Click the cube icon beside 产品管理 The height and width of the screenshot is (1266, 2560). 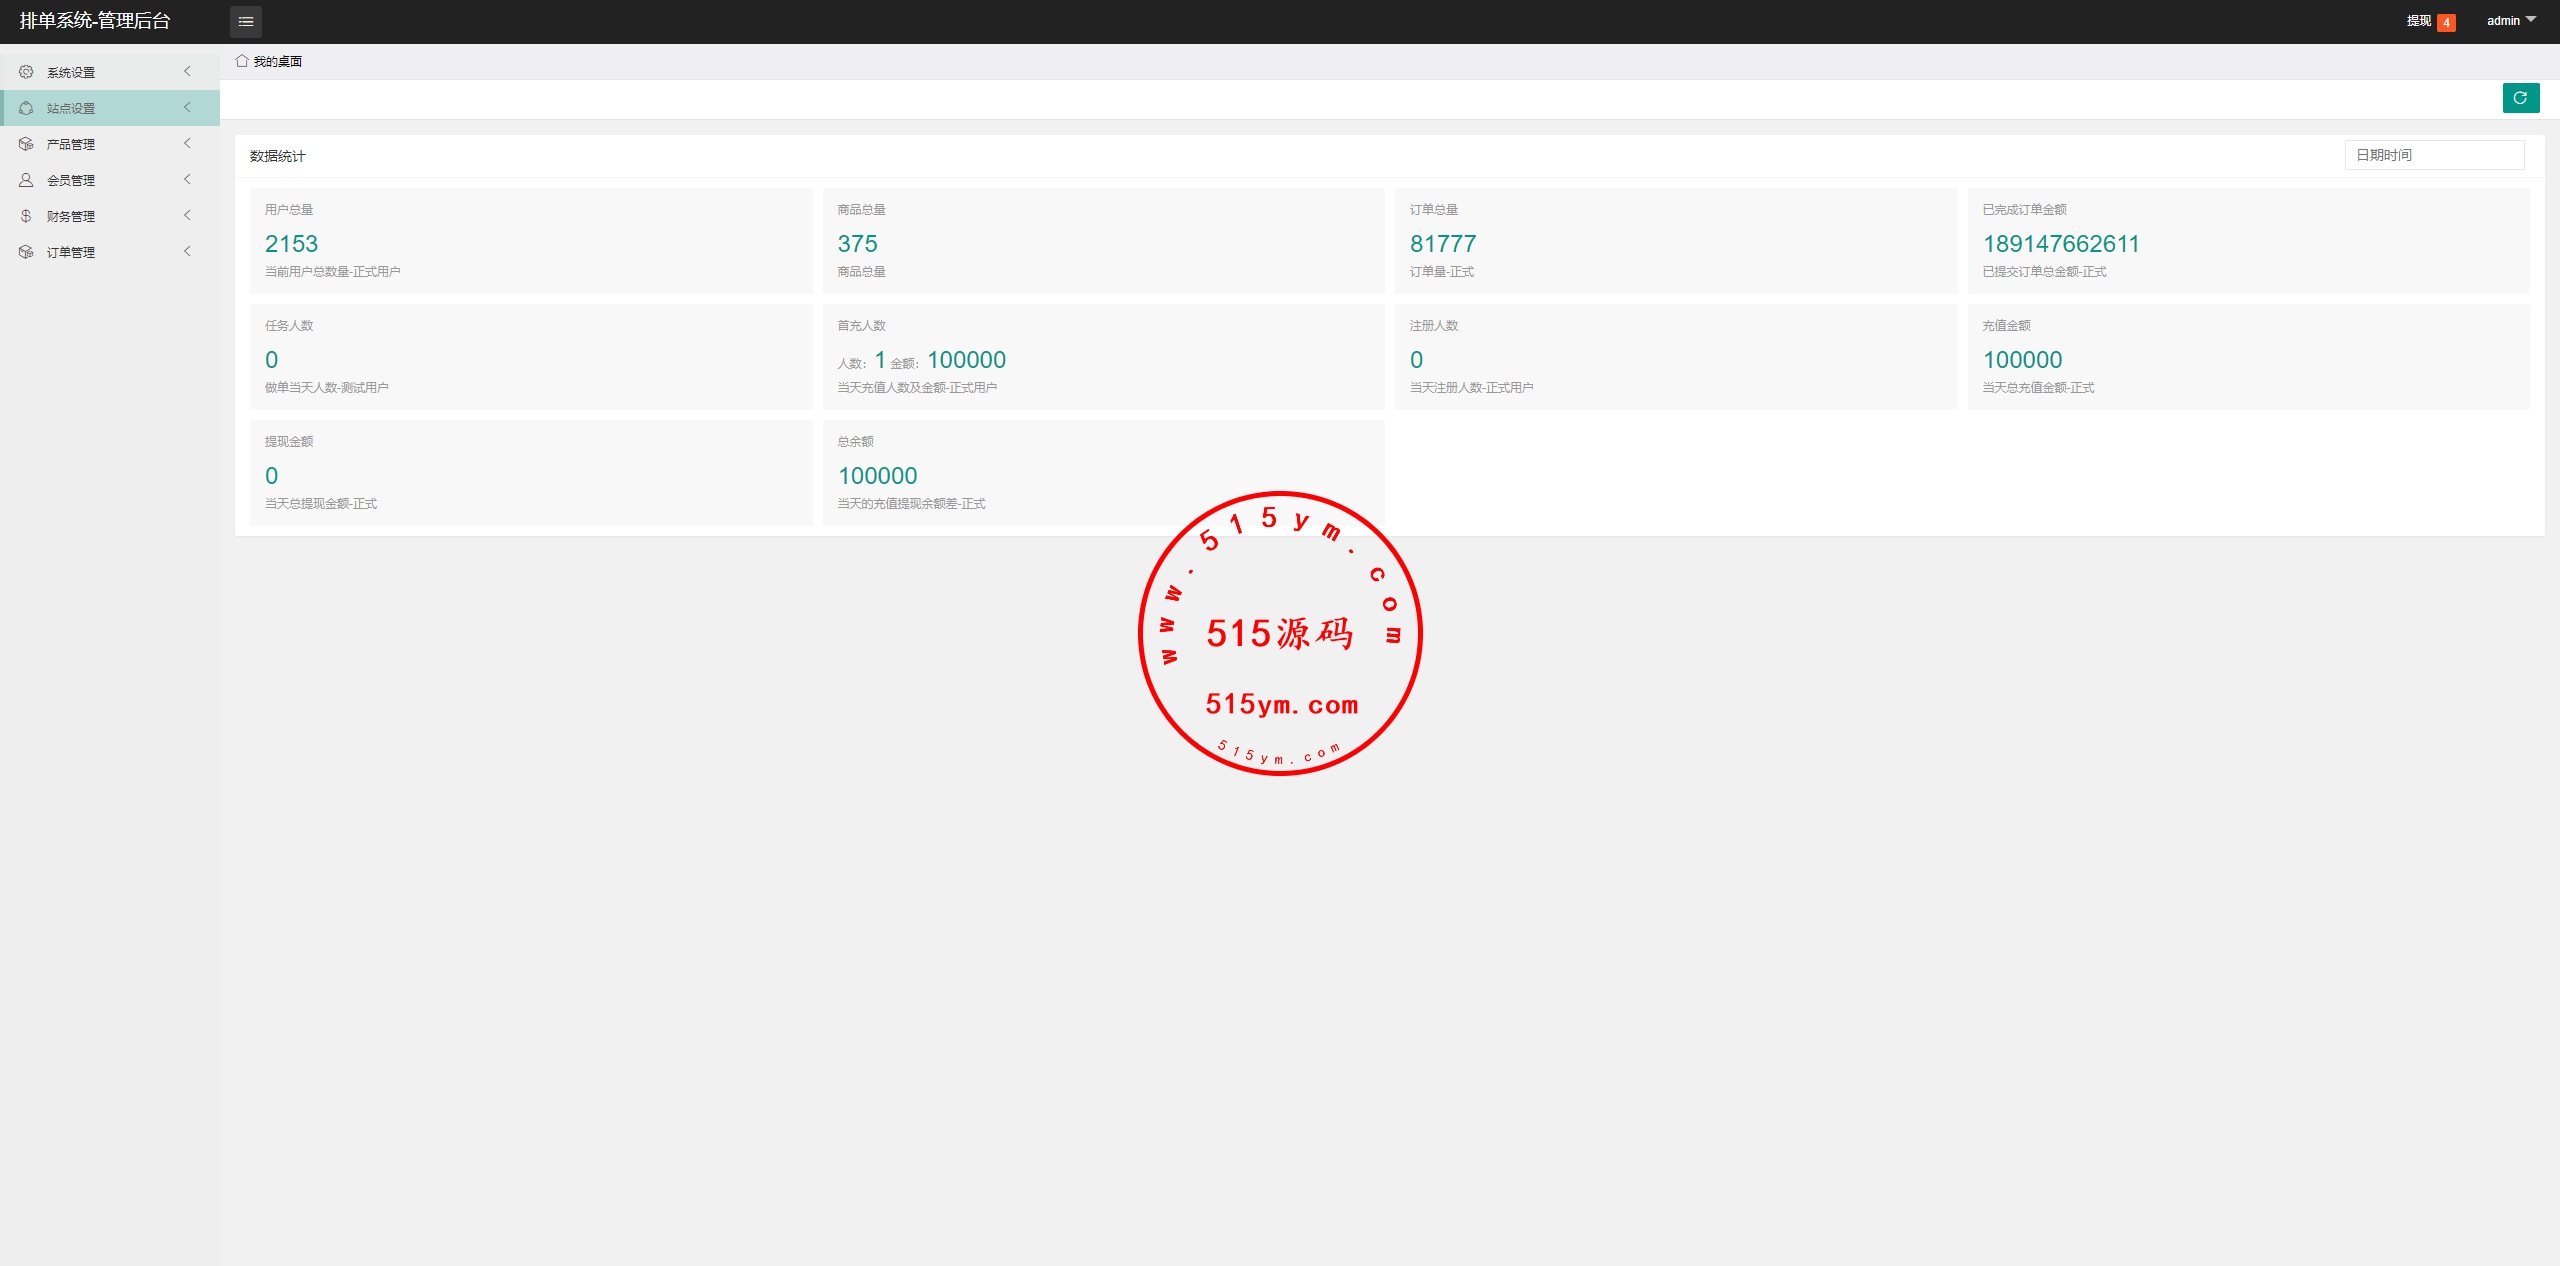26,144
